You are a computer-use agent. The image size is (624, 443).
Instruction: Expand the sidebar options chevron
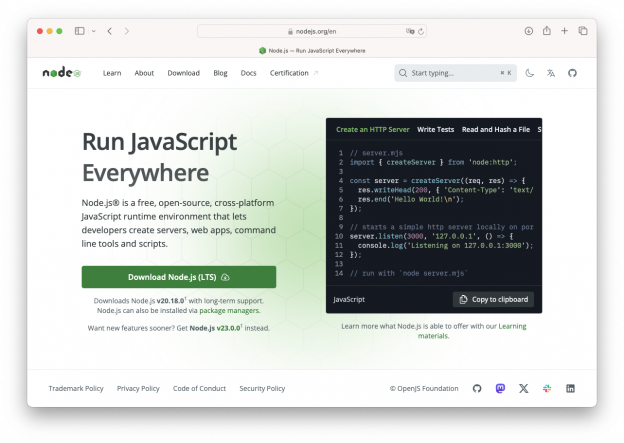pyautogui.click(x=94, y=31)
